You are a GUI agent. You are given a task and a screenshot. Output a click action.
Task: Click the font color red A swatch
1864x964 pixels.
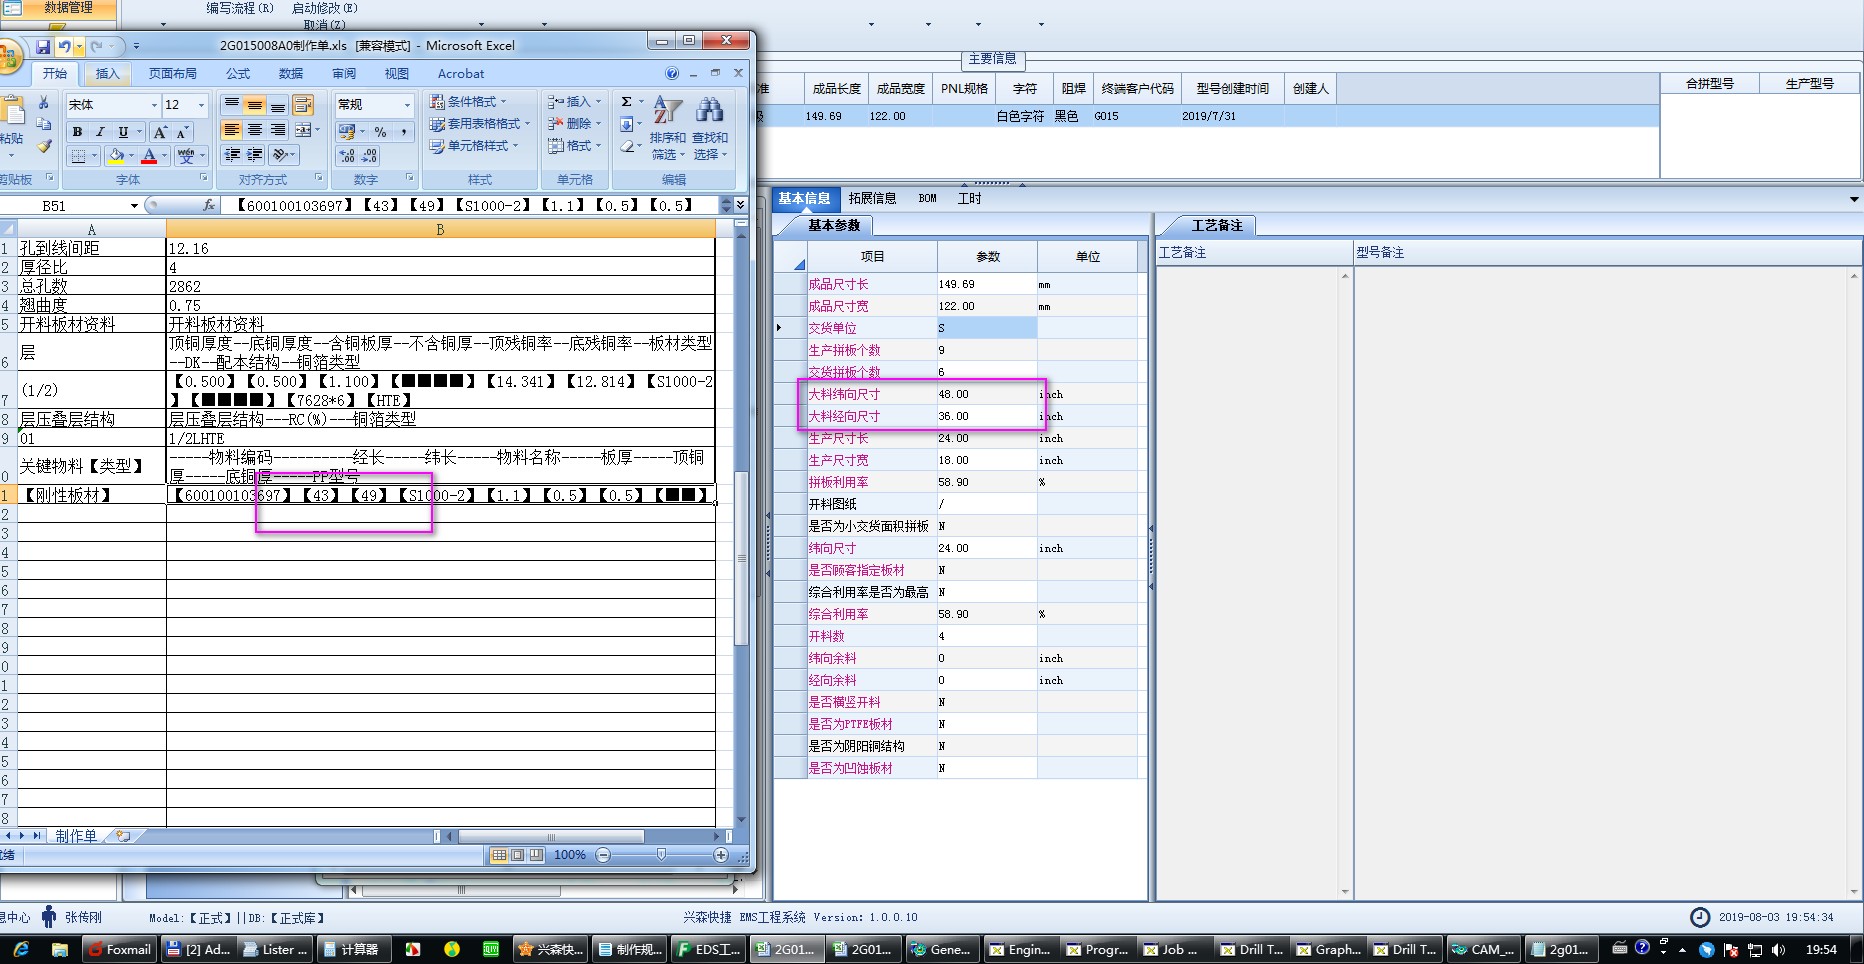149,156
